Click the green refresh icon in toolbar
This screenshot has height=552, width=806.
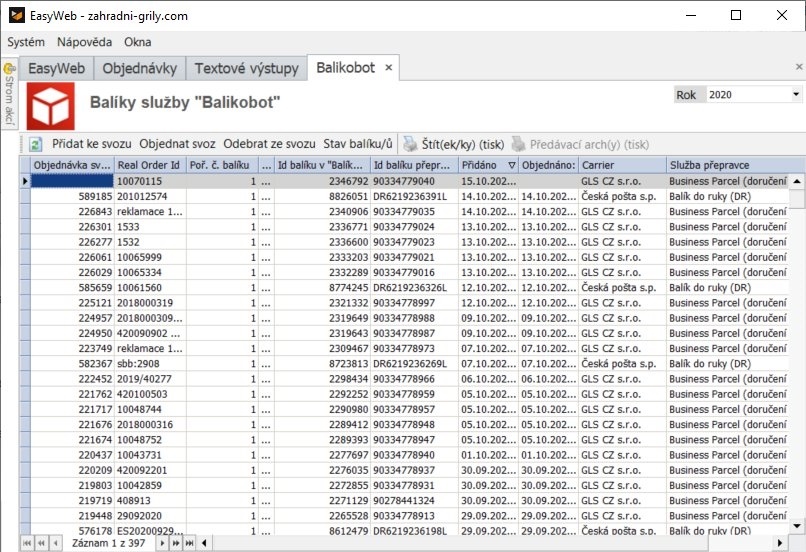(x=35, y=144)
